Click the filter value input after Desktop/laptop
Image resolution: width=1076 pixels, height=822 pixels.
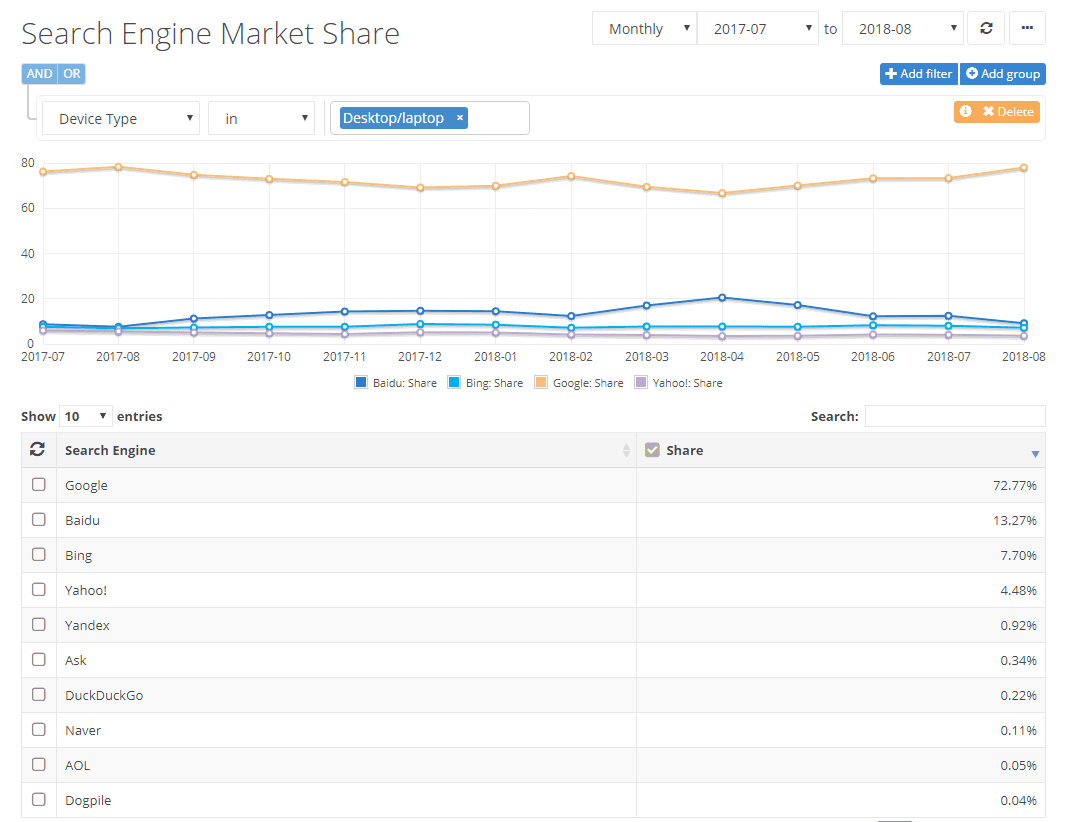tap(498, 118)
